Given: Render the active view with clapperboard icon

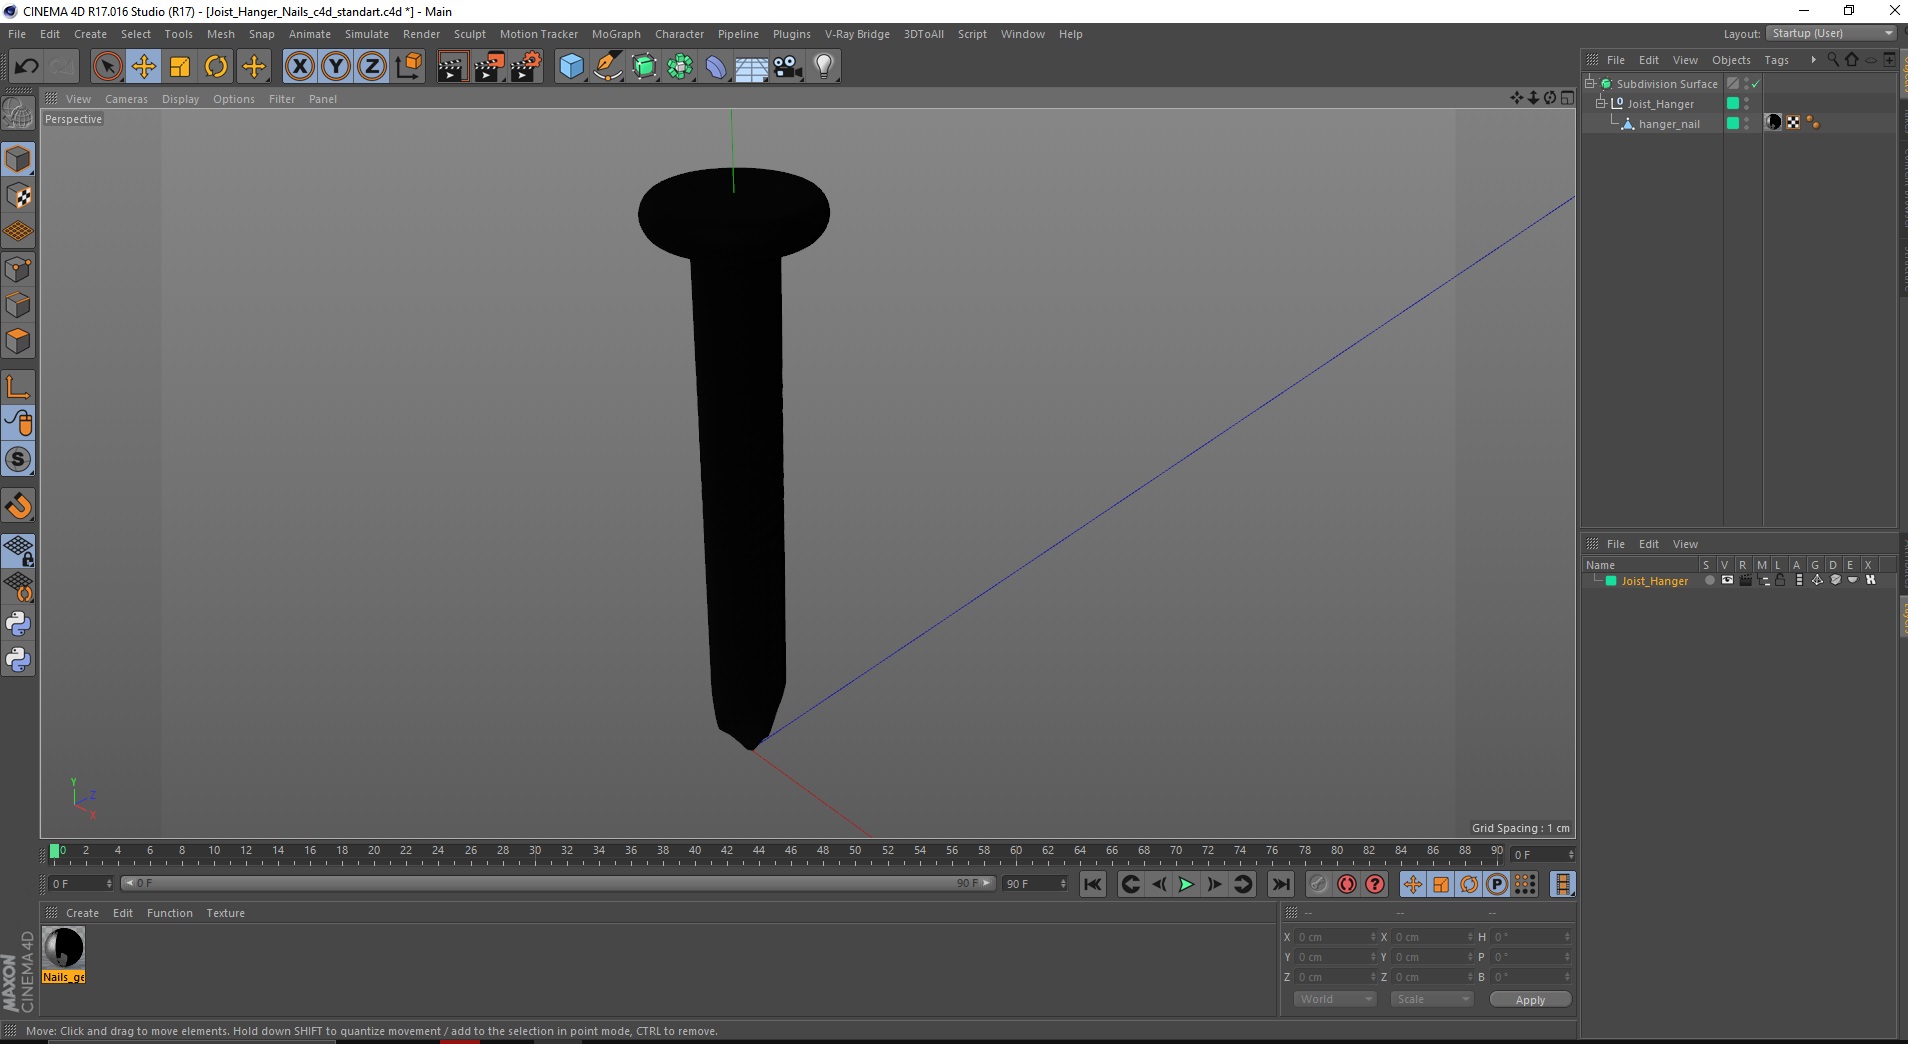Looking at the screenshot, I should [452, 67].
